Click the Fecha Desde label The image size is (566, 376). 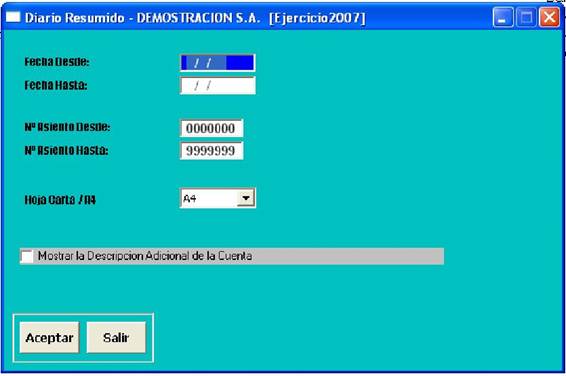pyautogui.click(x=57, y=62)
